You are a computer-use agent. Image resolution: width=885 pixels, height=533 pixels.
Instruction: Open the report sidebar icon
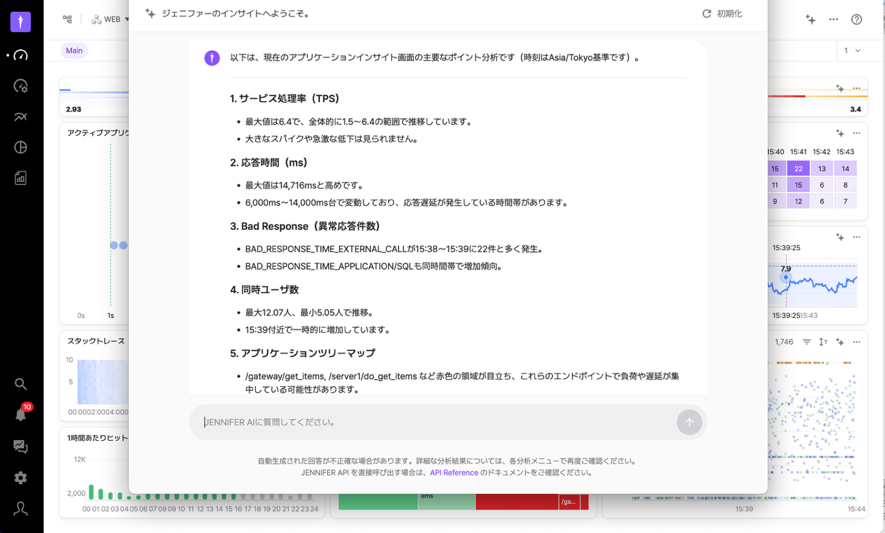[x=20, y=178]
